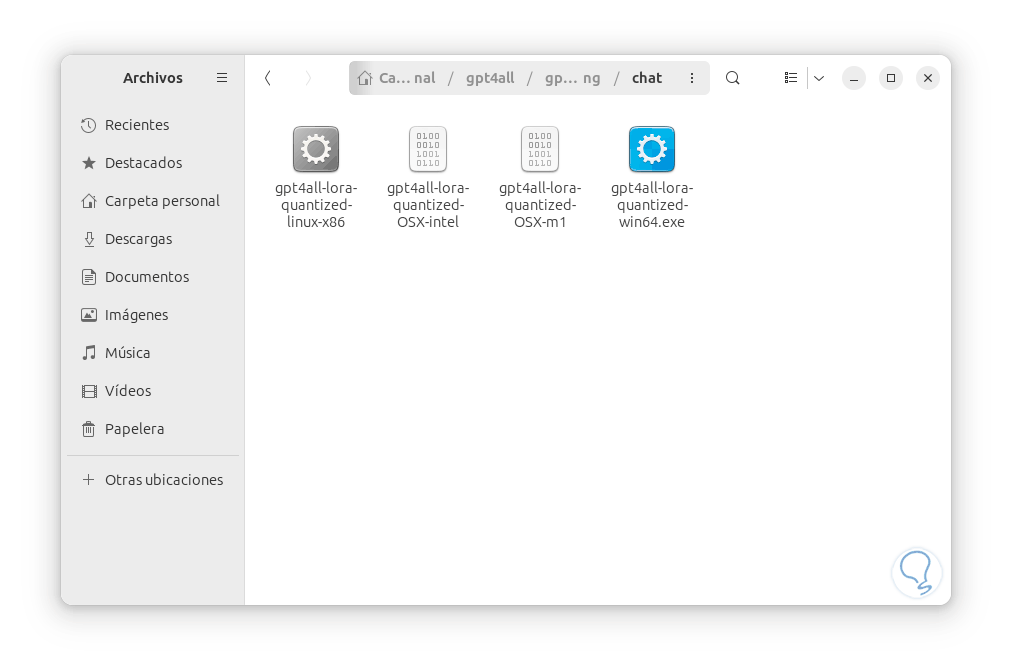Click the Destacados star icon
Viewport: 1012px width, 672px height.
pos(88,163)
